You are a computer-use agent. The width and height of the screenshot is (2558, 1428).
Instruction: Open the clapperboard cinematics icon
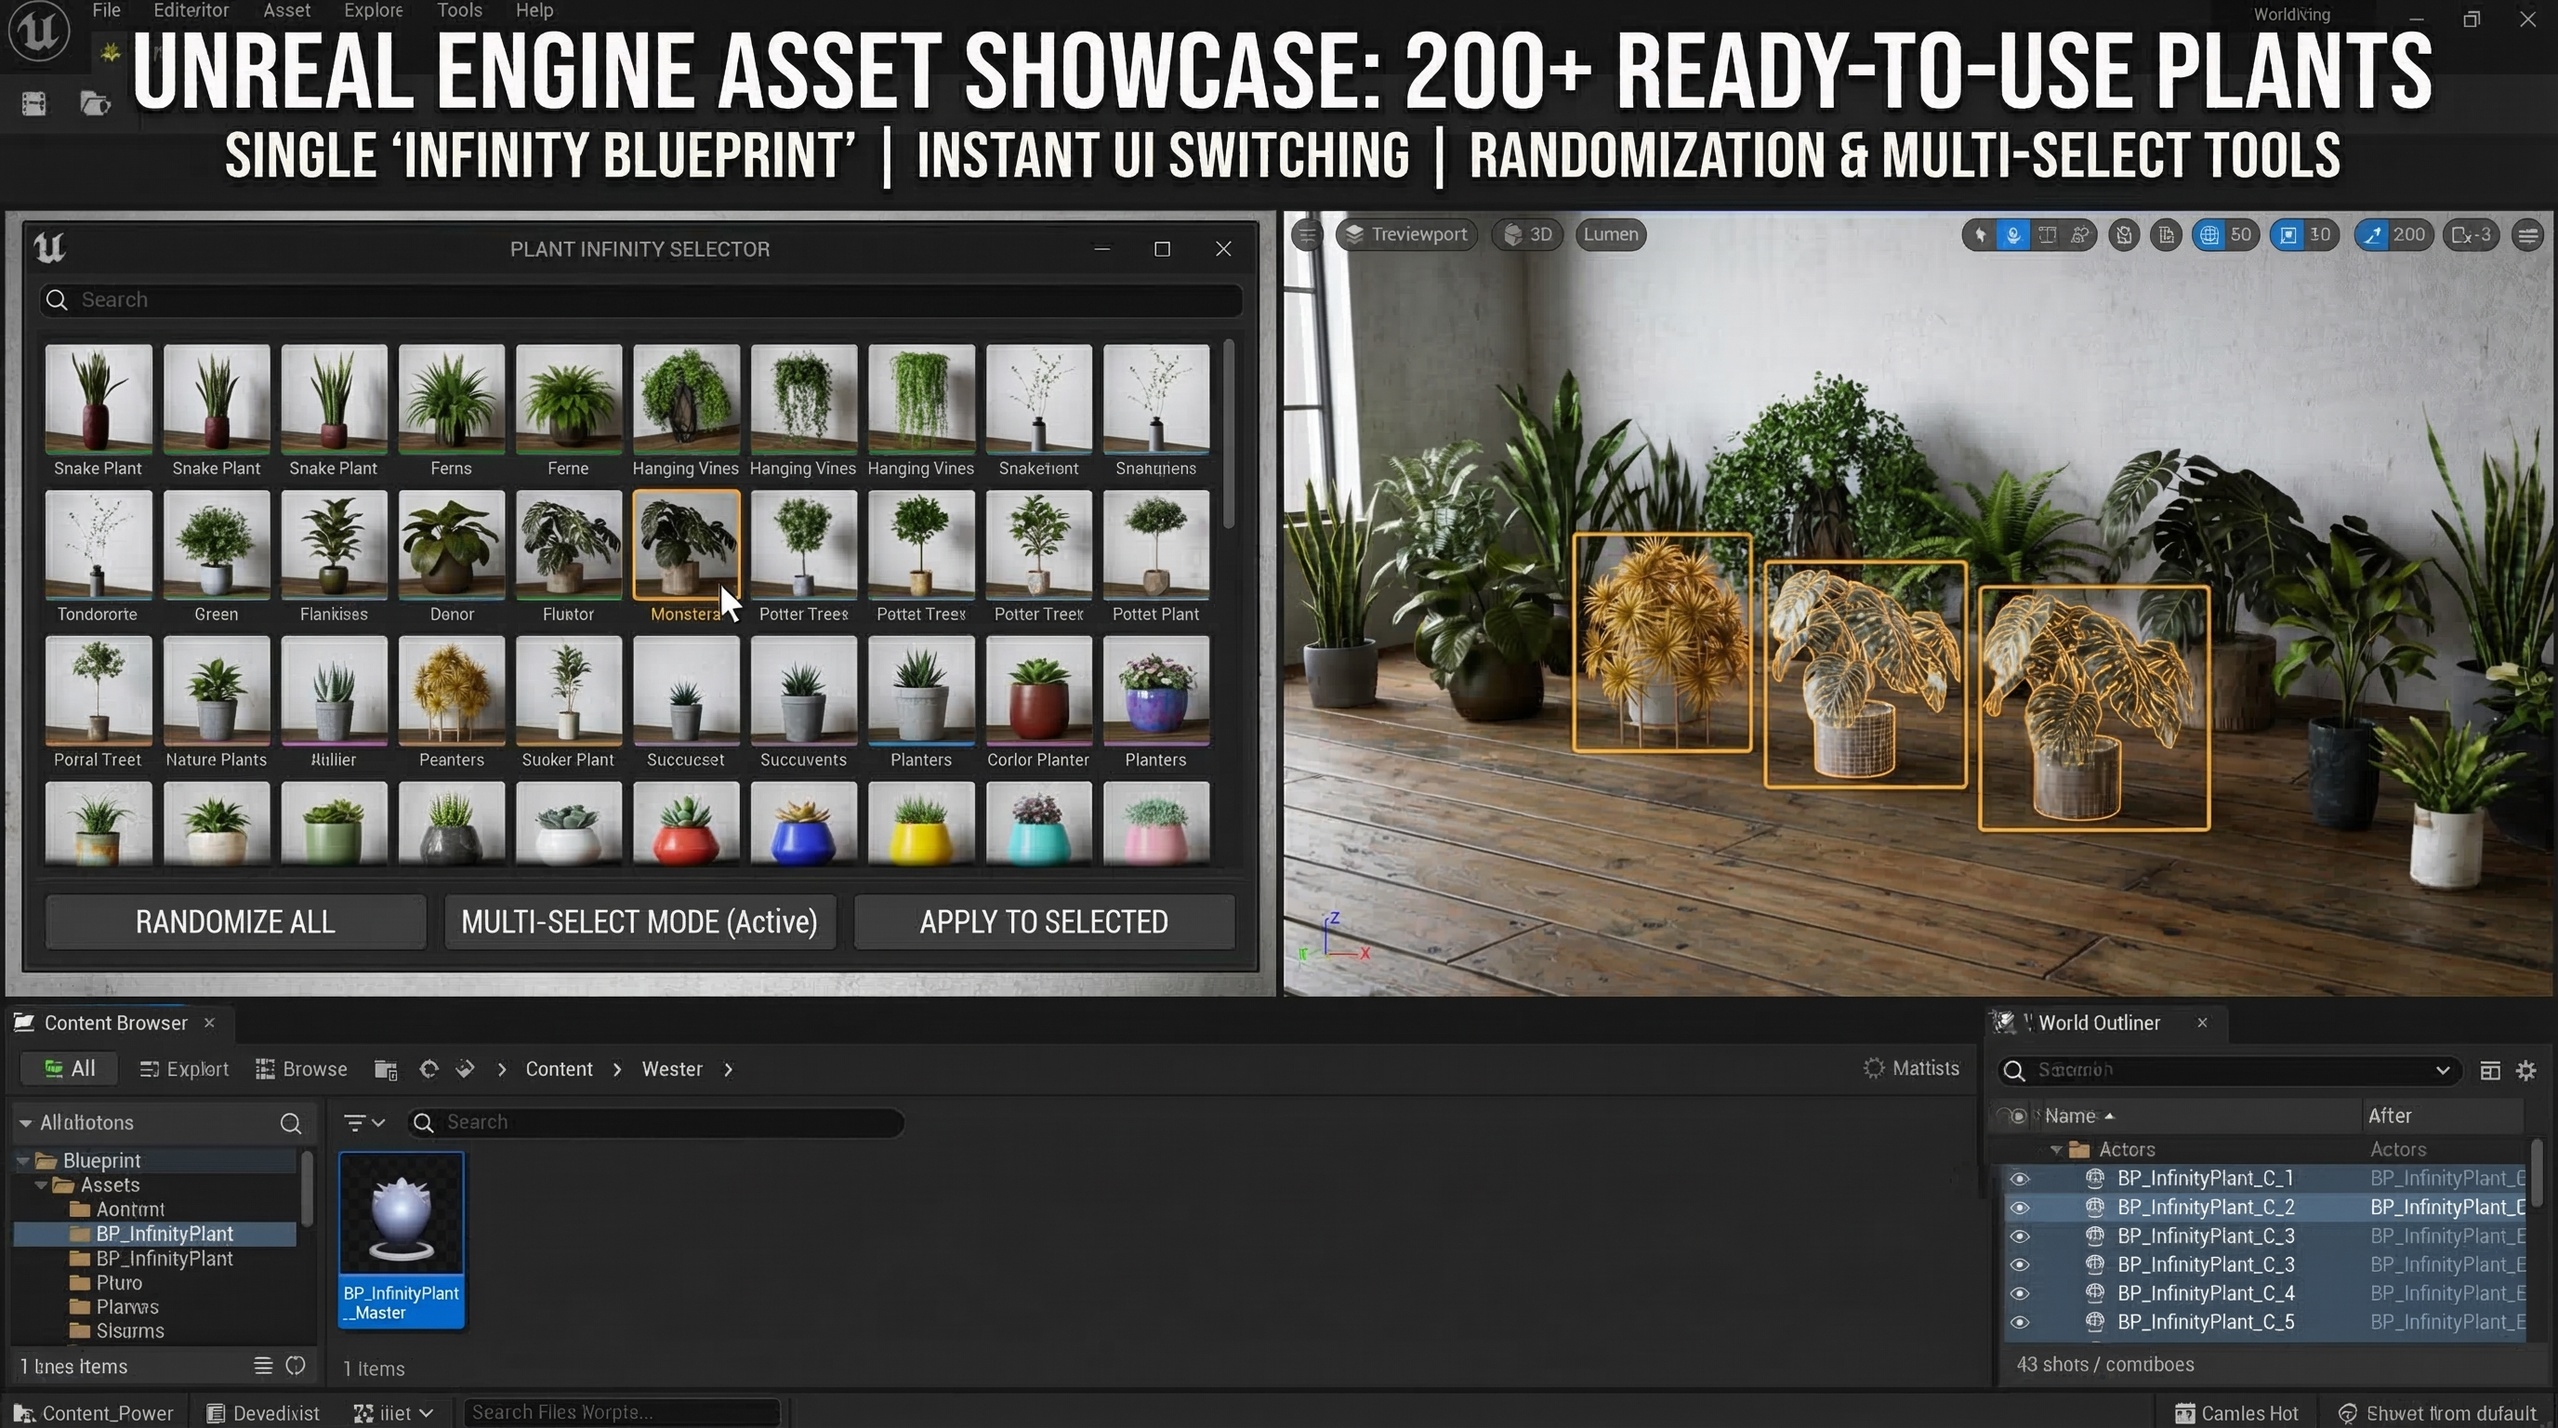click(34, 104)
